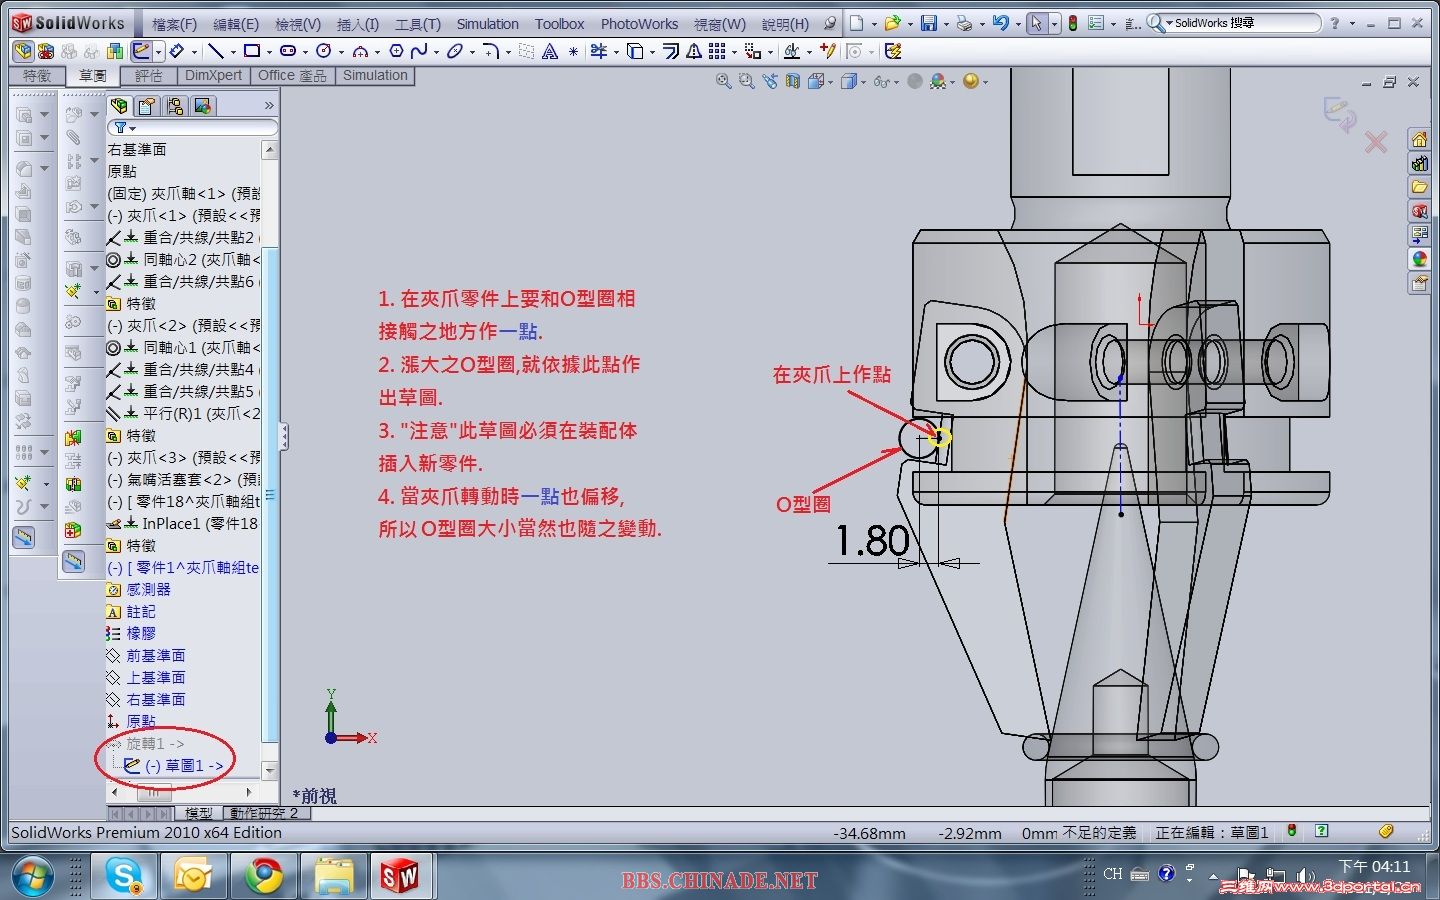Open the 插入(I) menu
Screen dimensions: 1440x900
pyautogui.click(x=358, y=24)
